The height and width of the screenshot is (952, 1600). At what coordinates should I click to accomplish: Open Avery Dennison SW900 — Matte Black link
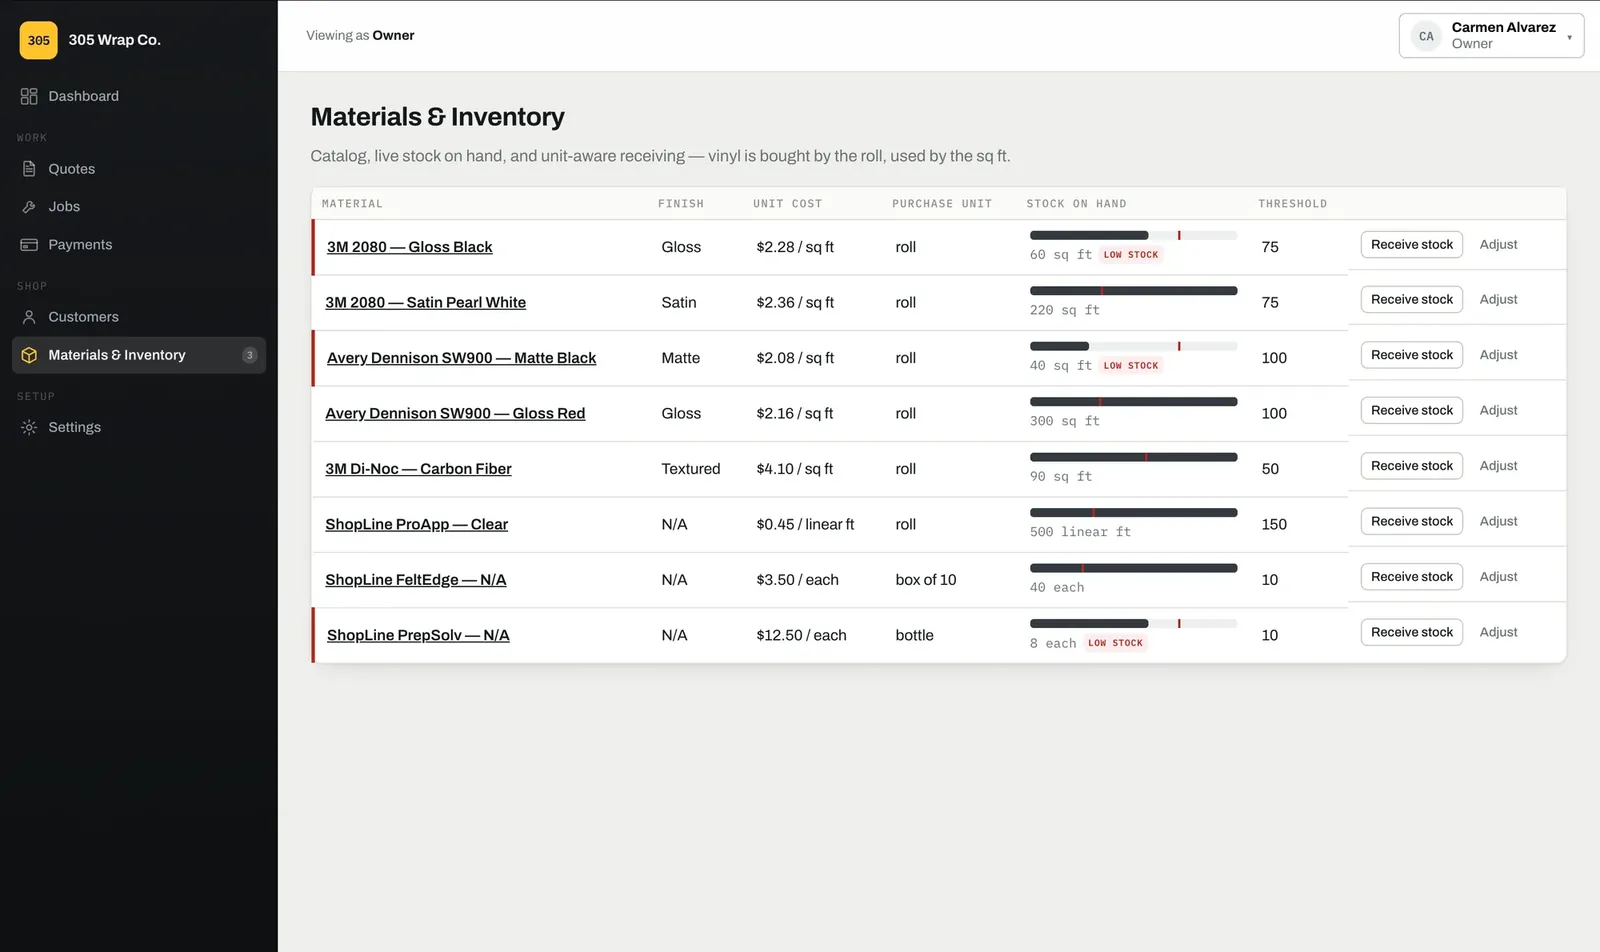point(461,358)
